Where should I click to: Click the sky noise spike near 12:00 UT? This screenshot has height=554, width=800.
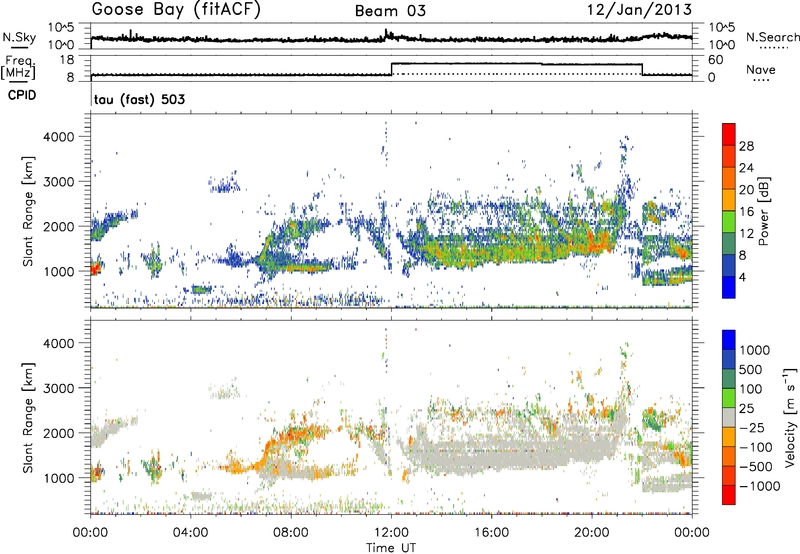coord(386,34)
